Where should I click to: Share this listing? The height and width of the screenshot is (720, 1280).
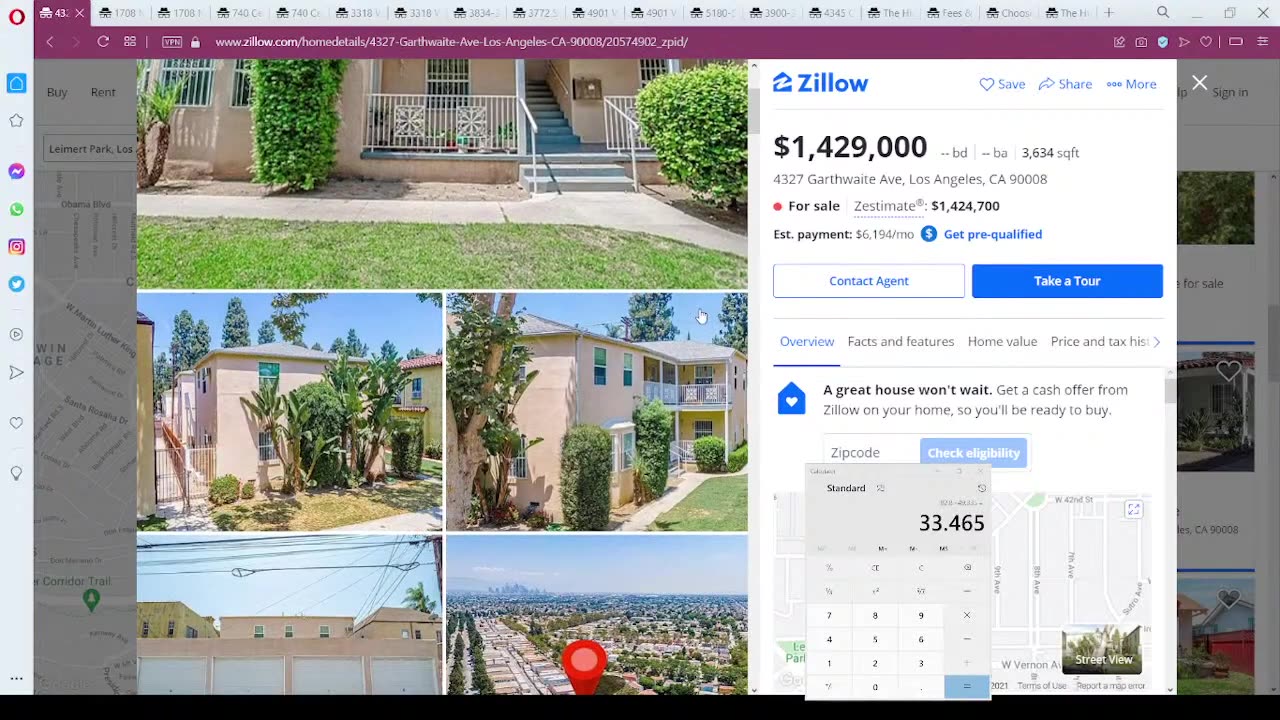coord(1065,84)
